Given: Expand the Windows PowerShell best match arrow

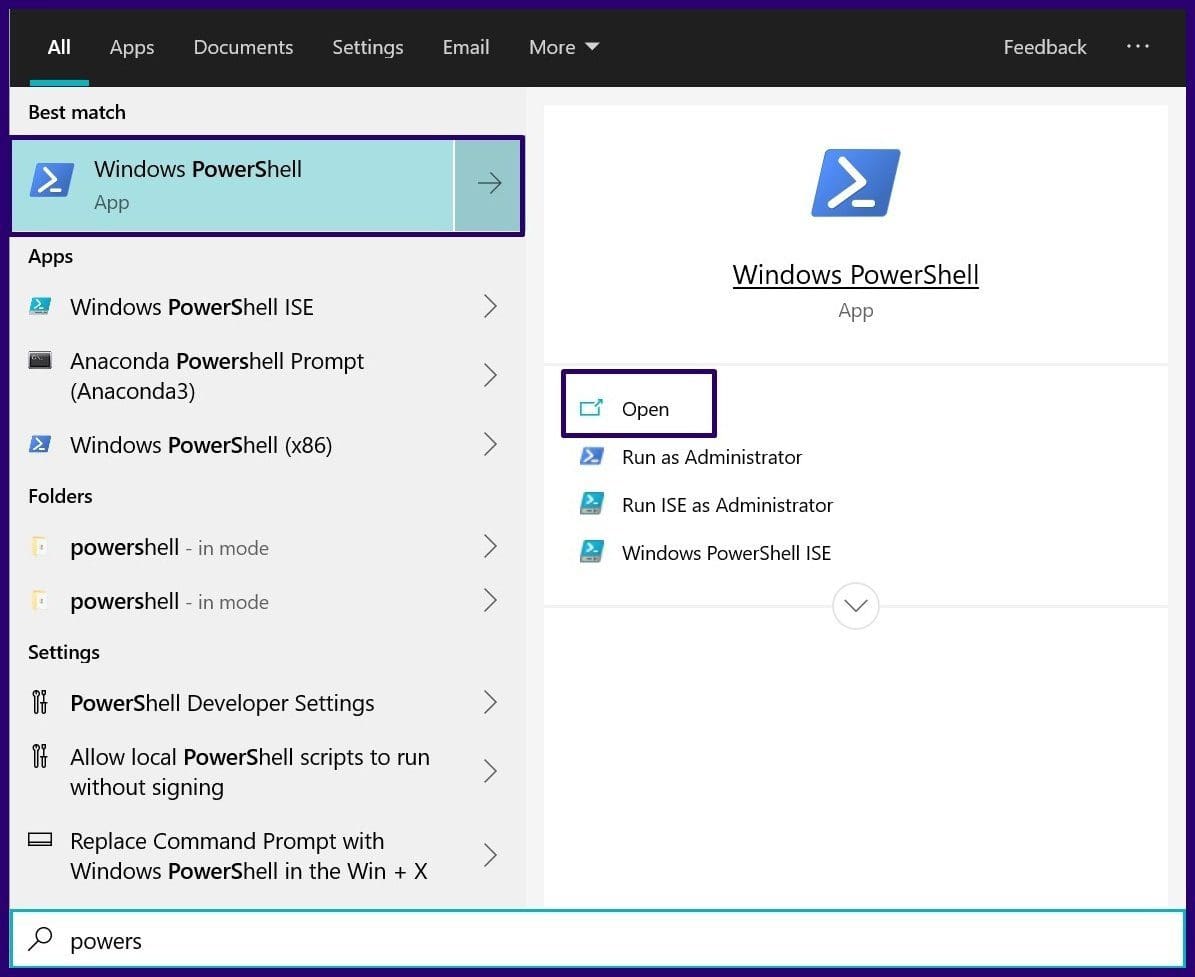Looking at the screenshot, I should [488, 184].
